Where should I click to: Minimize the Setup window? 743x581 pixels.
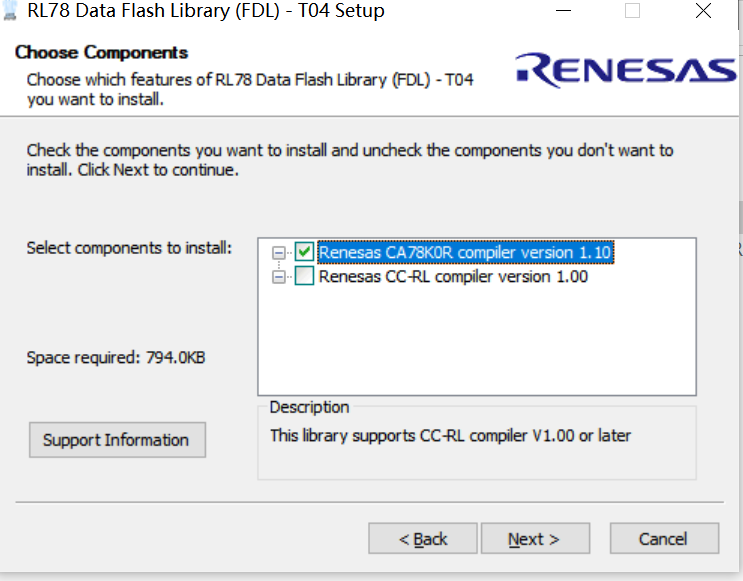[x=563, y=10]
